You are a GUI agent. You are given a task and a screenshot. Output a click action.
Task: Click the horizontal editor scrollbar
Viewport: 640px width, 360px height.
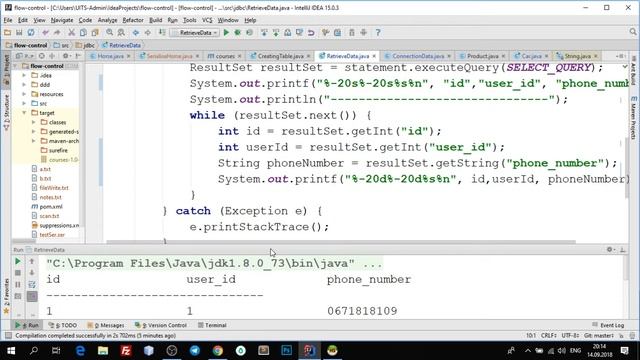341,242
